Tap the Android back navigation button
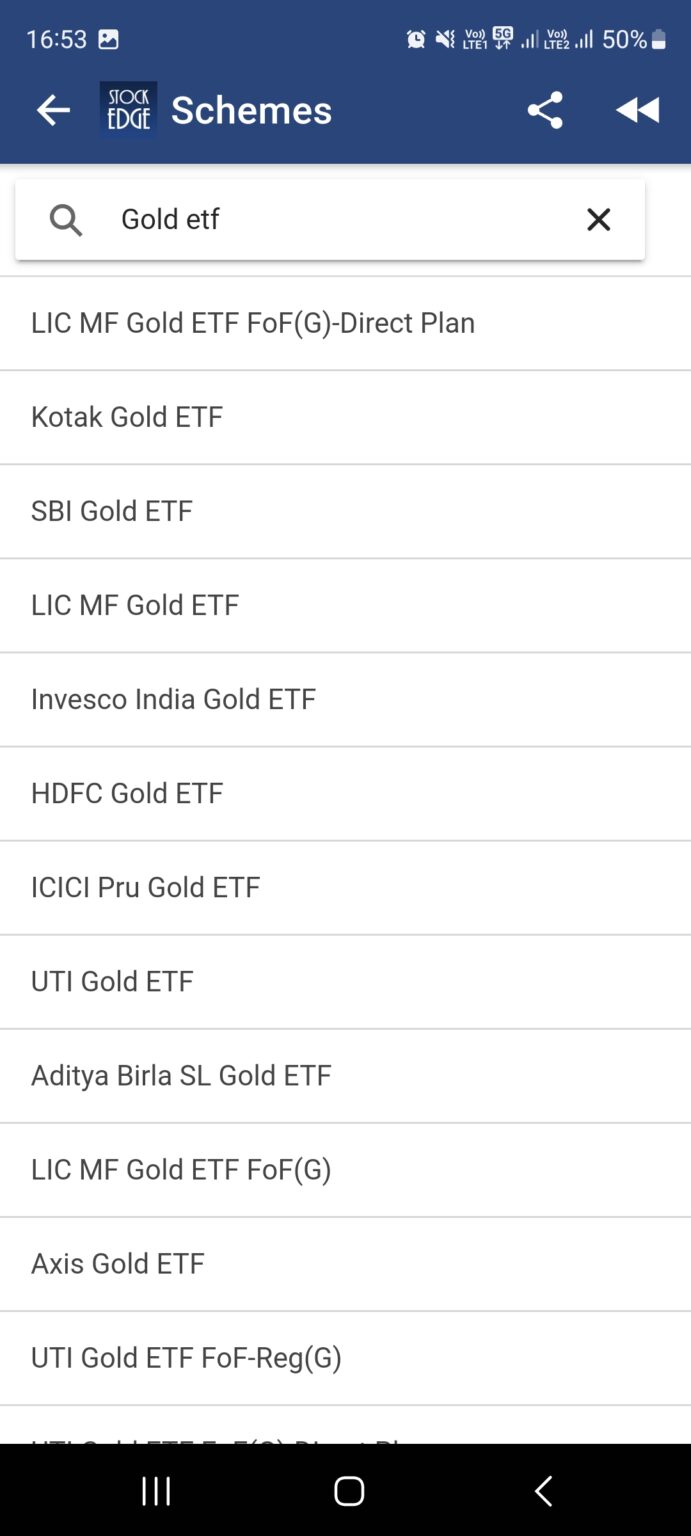Screen dimensions: 691x1536 541,1490
